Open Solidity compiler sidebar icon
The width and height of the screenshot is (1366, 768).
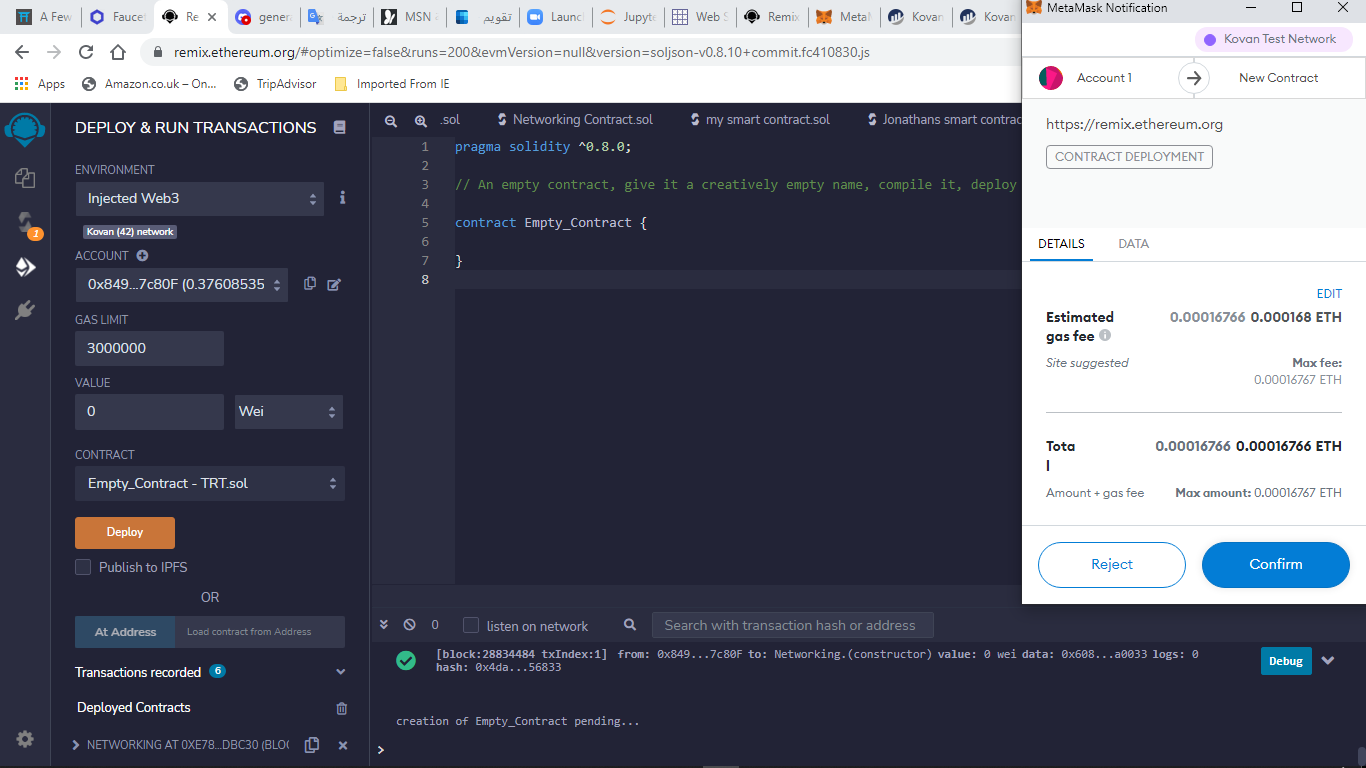tap(25, 223)
